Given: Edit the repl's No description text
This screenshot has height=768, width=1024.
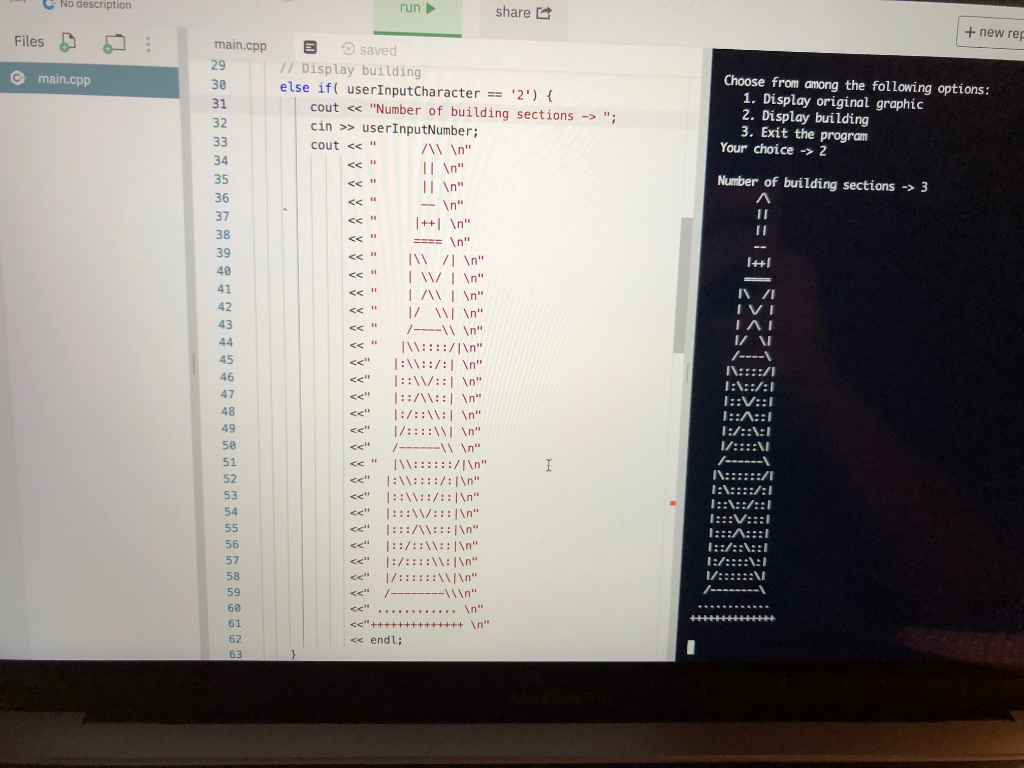Looking at the screenshot, I should pos(89,4).
